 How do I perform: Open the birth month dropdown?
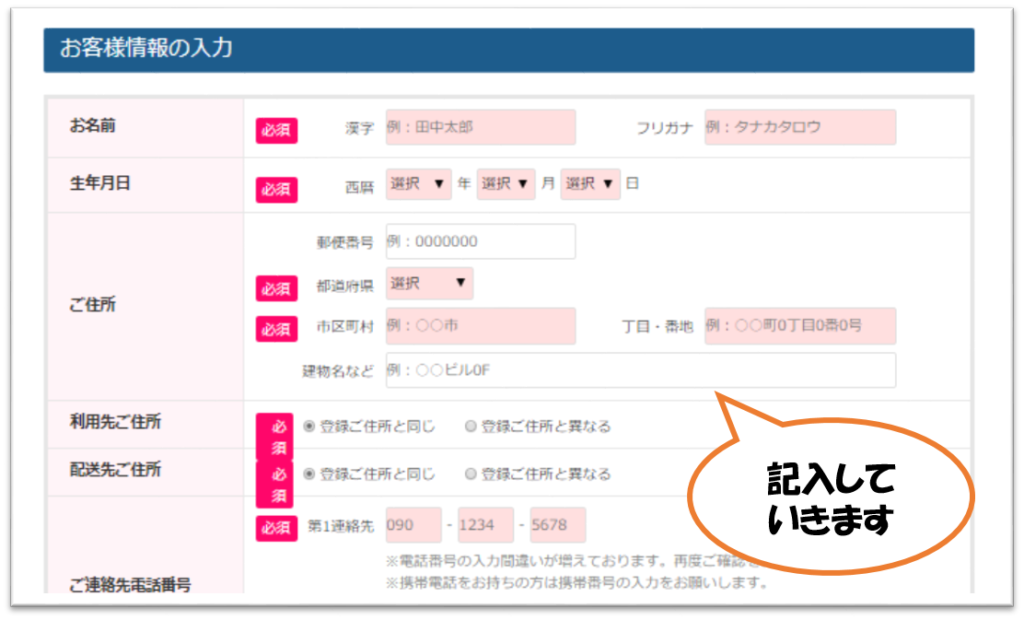[506, 184]
